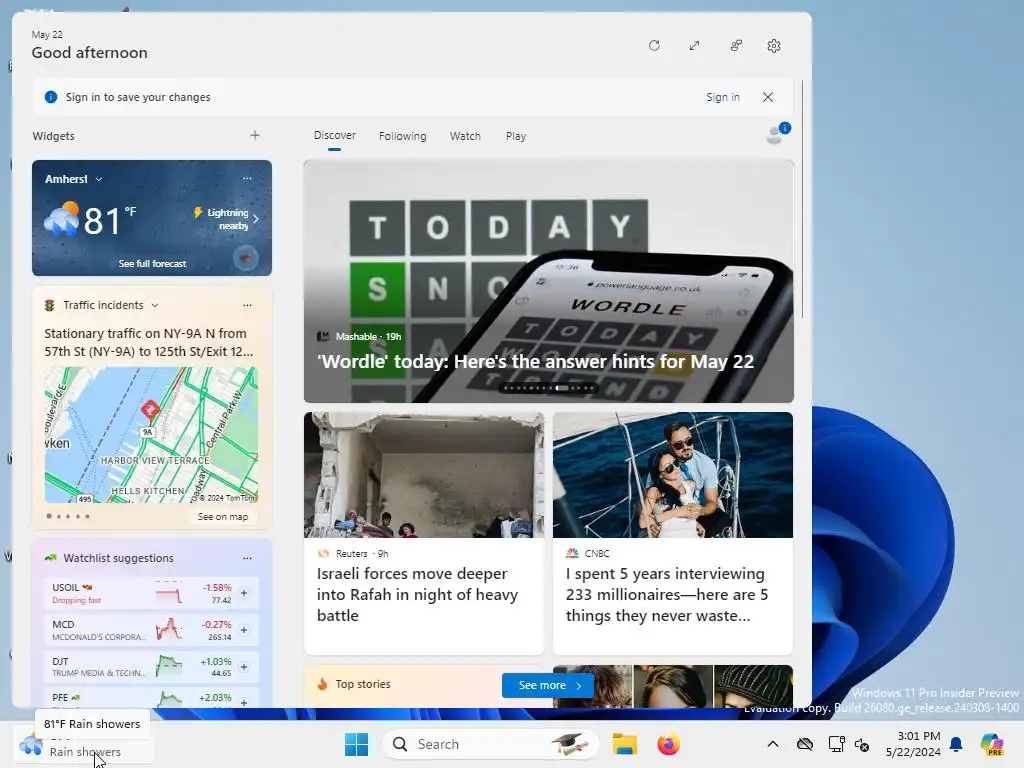Click the taskbar clock and date
The height and width of the screenshot is (768, 1024).
[913, 744]
